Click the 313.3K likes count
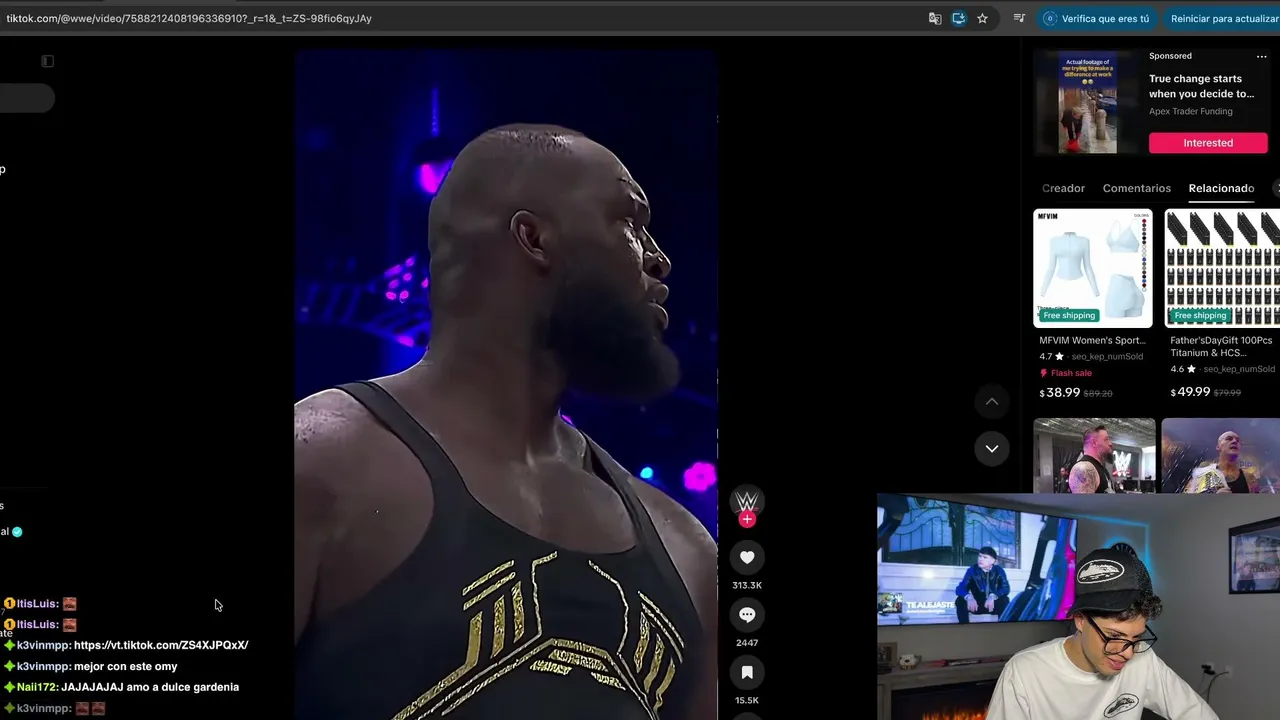The width and height of the screenshot is (1280, 720). [x=747, y=585]
